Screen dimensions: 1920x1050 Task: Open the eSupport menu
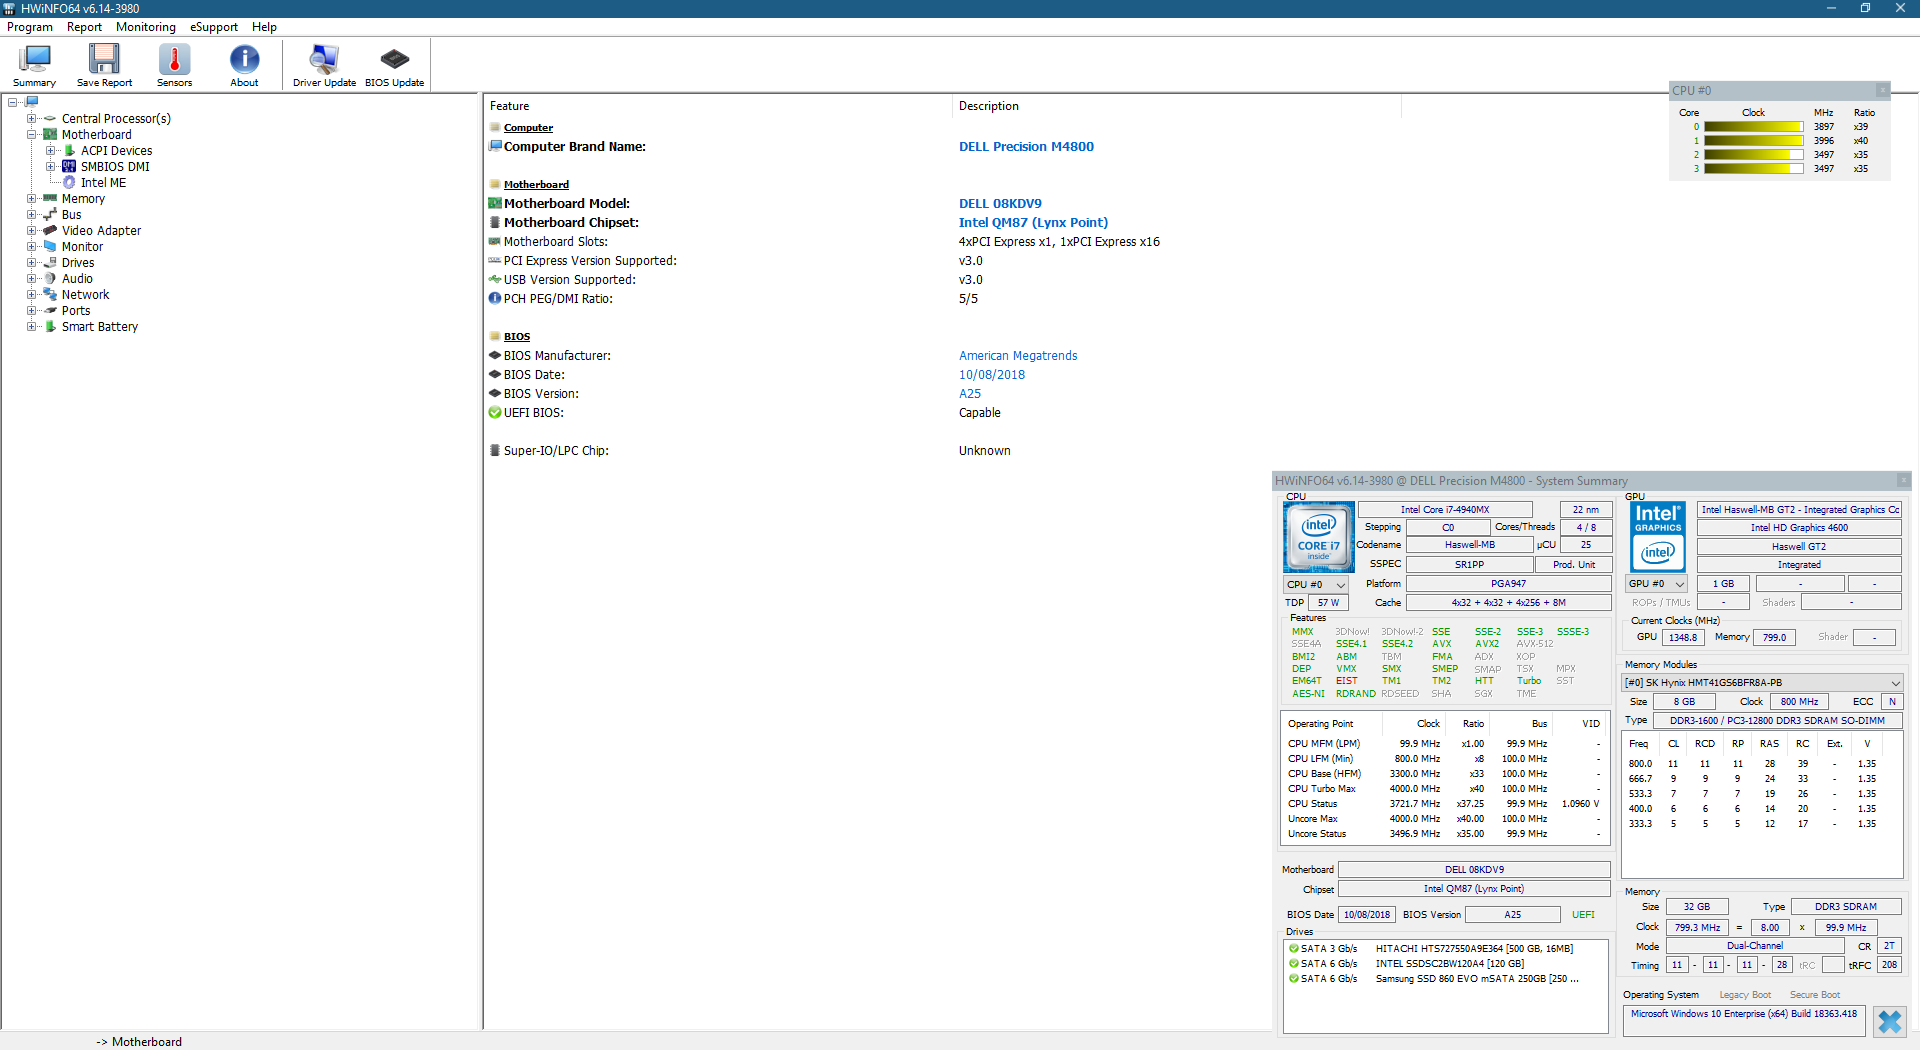tap(214, 27)
